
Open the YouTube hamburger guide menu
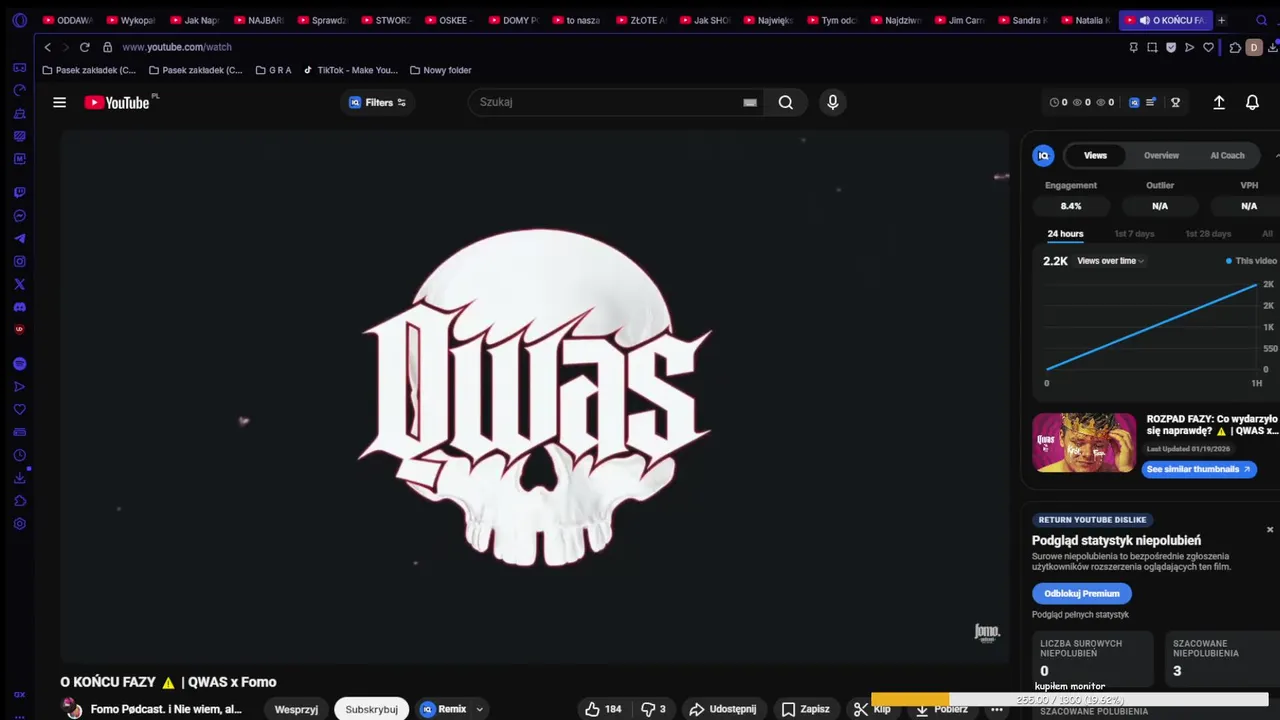[x=59, y=102]
